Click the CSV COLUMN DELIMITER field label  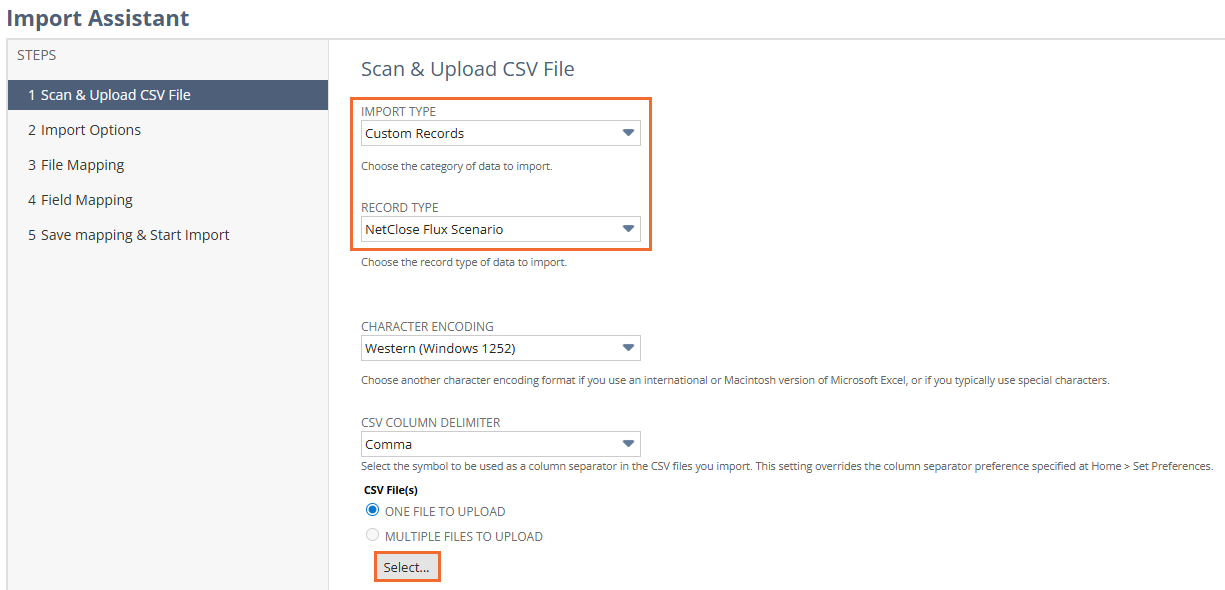tap(431, 422)
